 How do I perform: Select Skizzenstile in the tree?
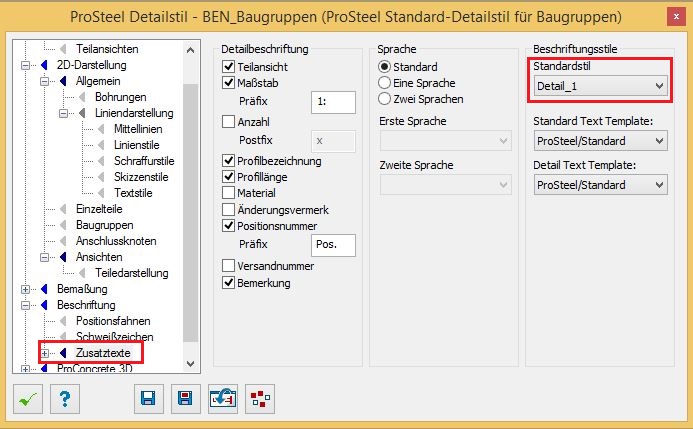(141, 177)
